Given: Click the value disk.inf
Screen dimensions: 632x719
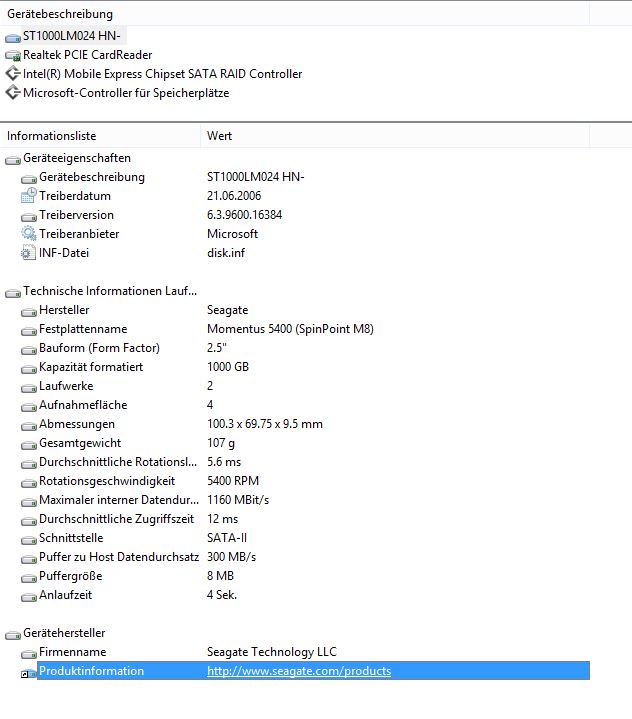Looking at the screenshot, I should pos(226,253).
